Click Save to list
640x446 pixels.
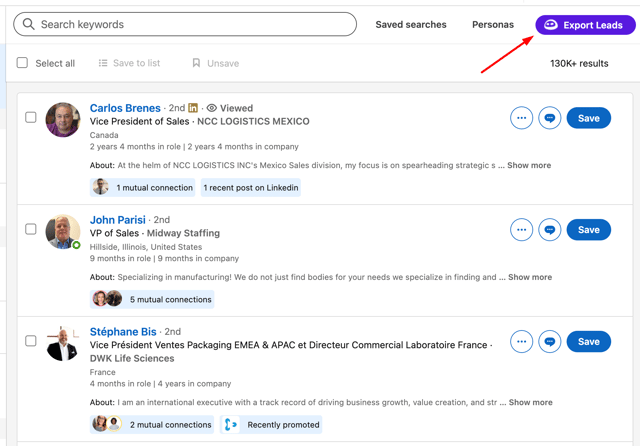click(x=129, y=63)
